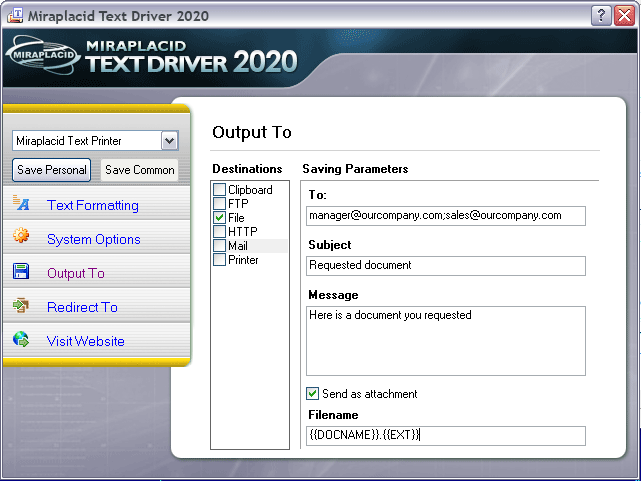The width and height of the screenshot is (641, 481).
Task: Select the File label in Destinations list
Action: click(236, 217)
